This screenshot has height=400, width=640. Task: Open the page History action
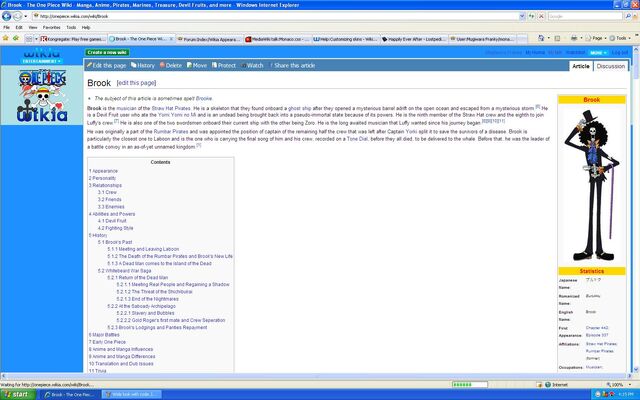pyautogui.click(x=143, y=65)
